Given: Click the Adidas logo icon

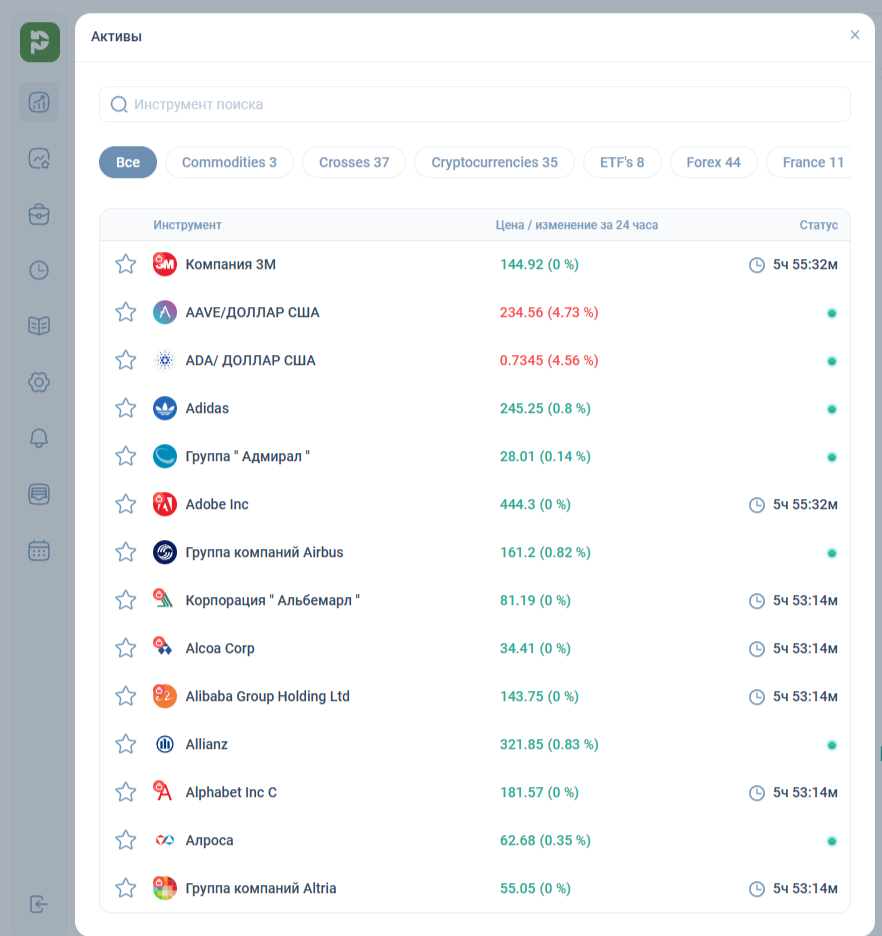Looking at the screenshot, I should tap(165, 408).
